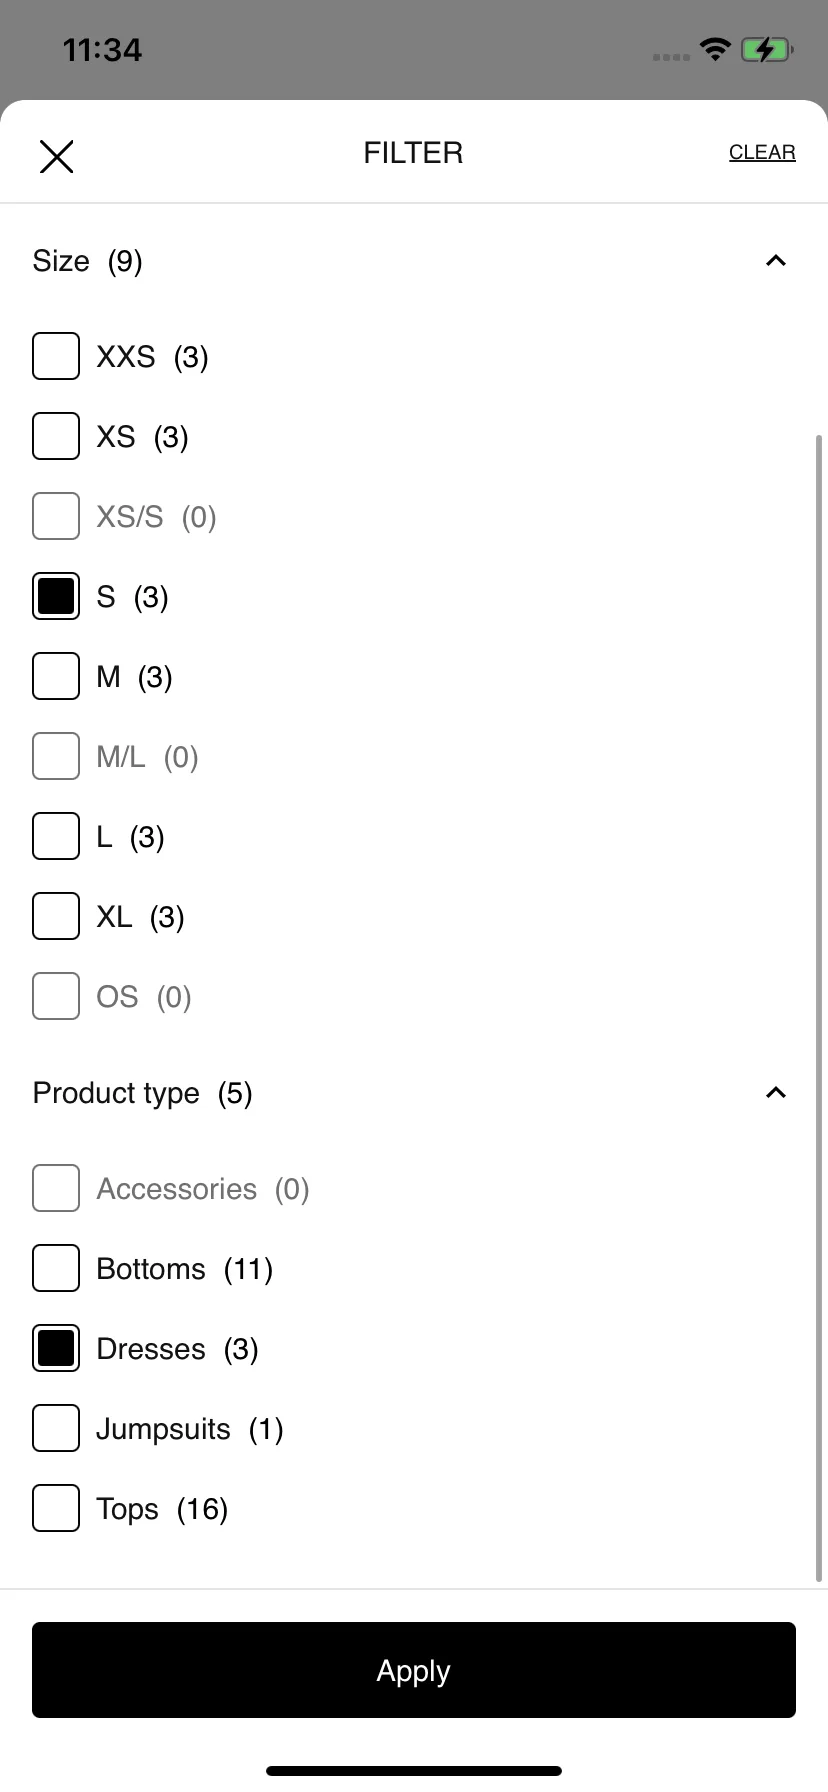Close the filter panel with X icon

tap(57, 156)
